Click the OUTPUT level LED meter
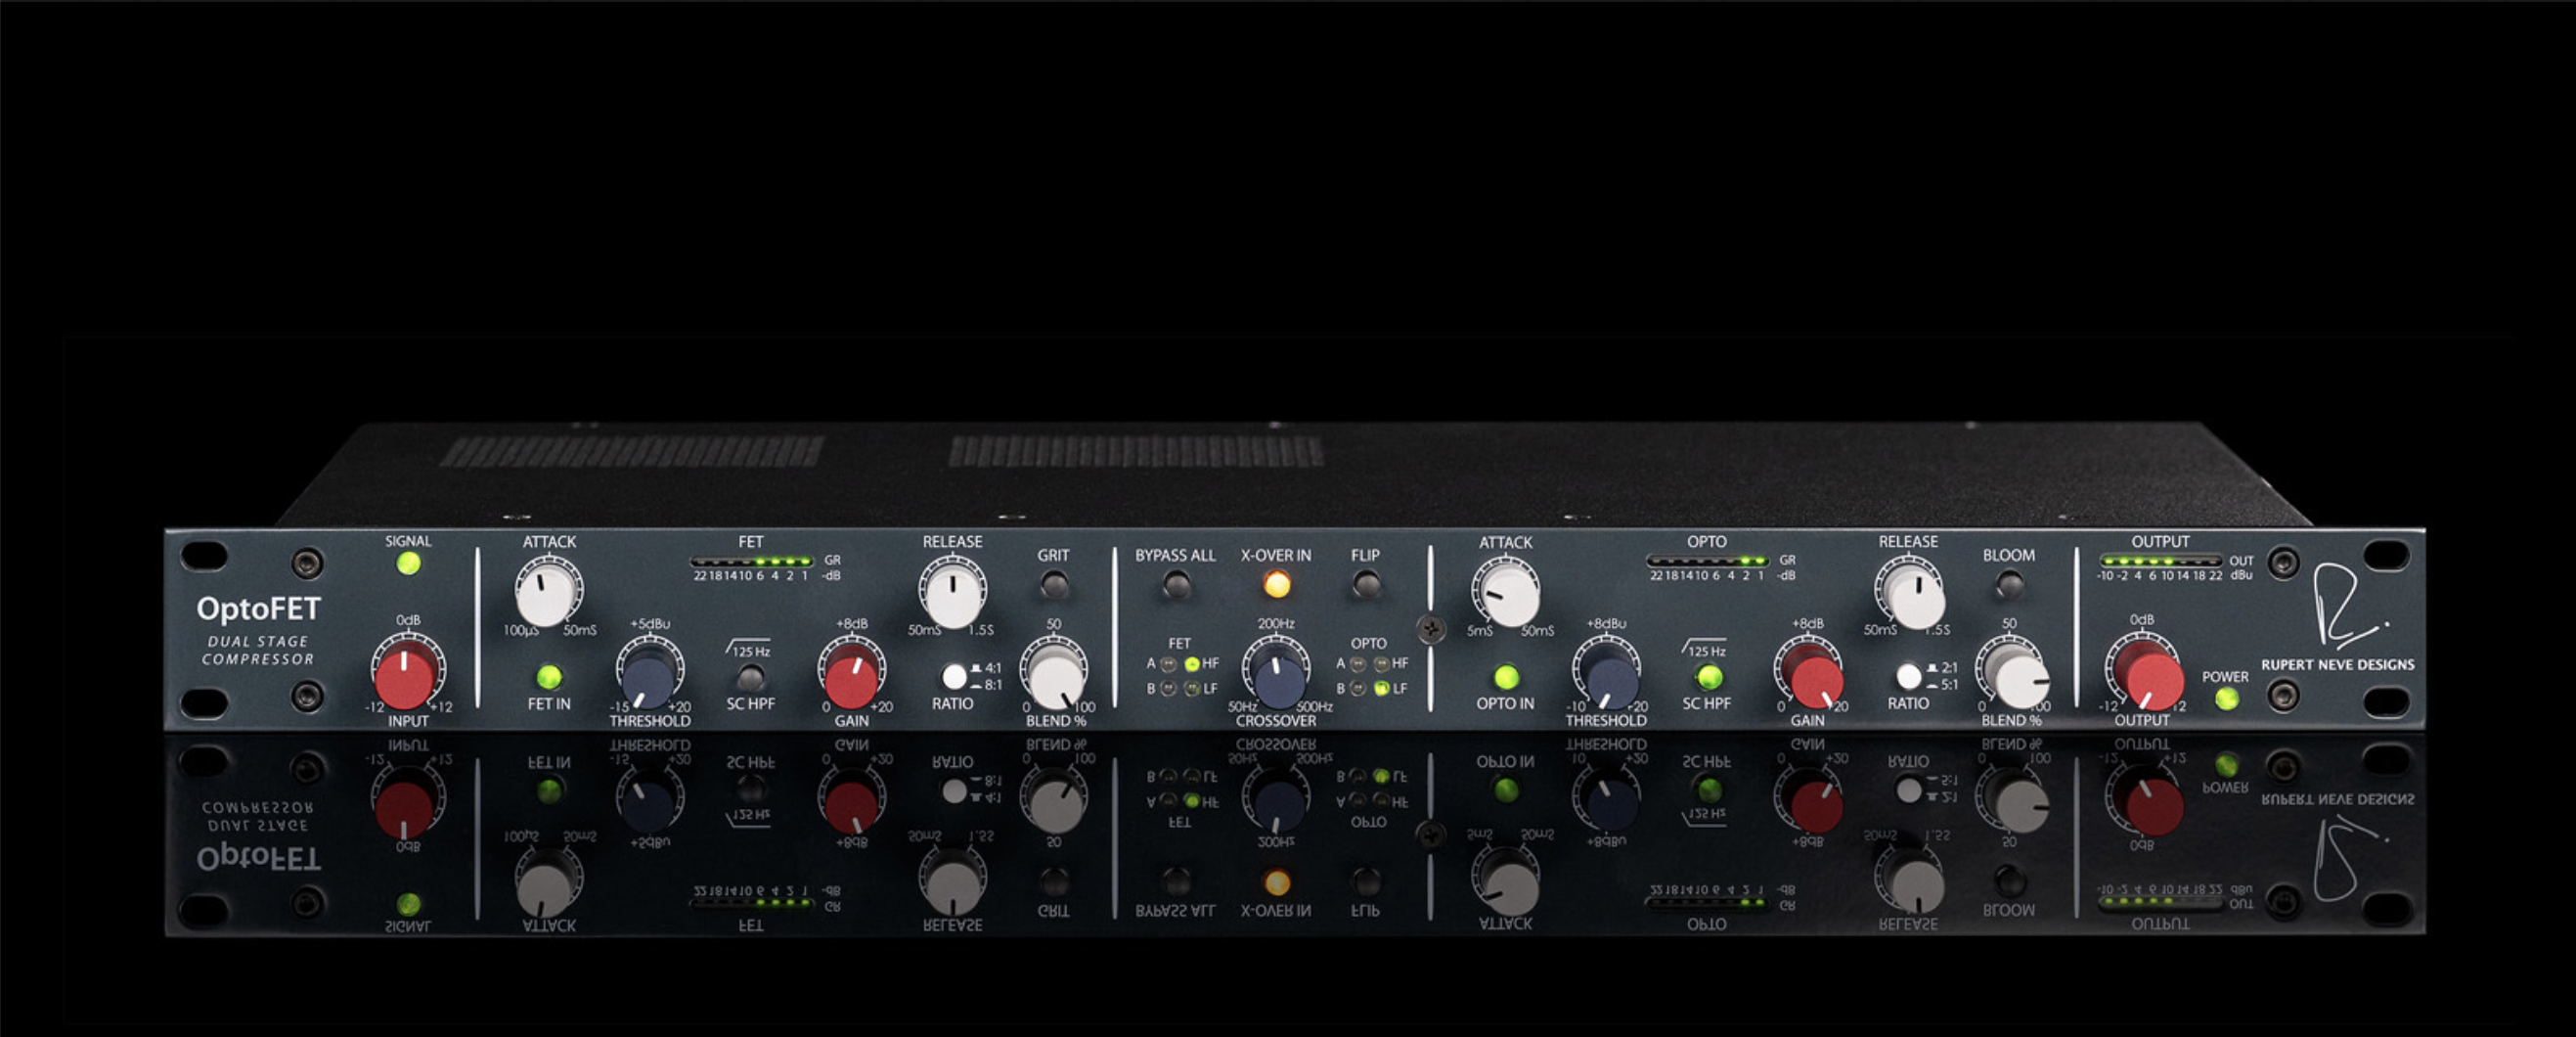This screenshot has width=2576, height=1037. pos(2161,561)
